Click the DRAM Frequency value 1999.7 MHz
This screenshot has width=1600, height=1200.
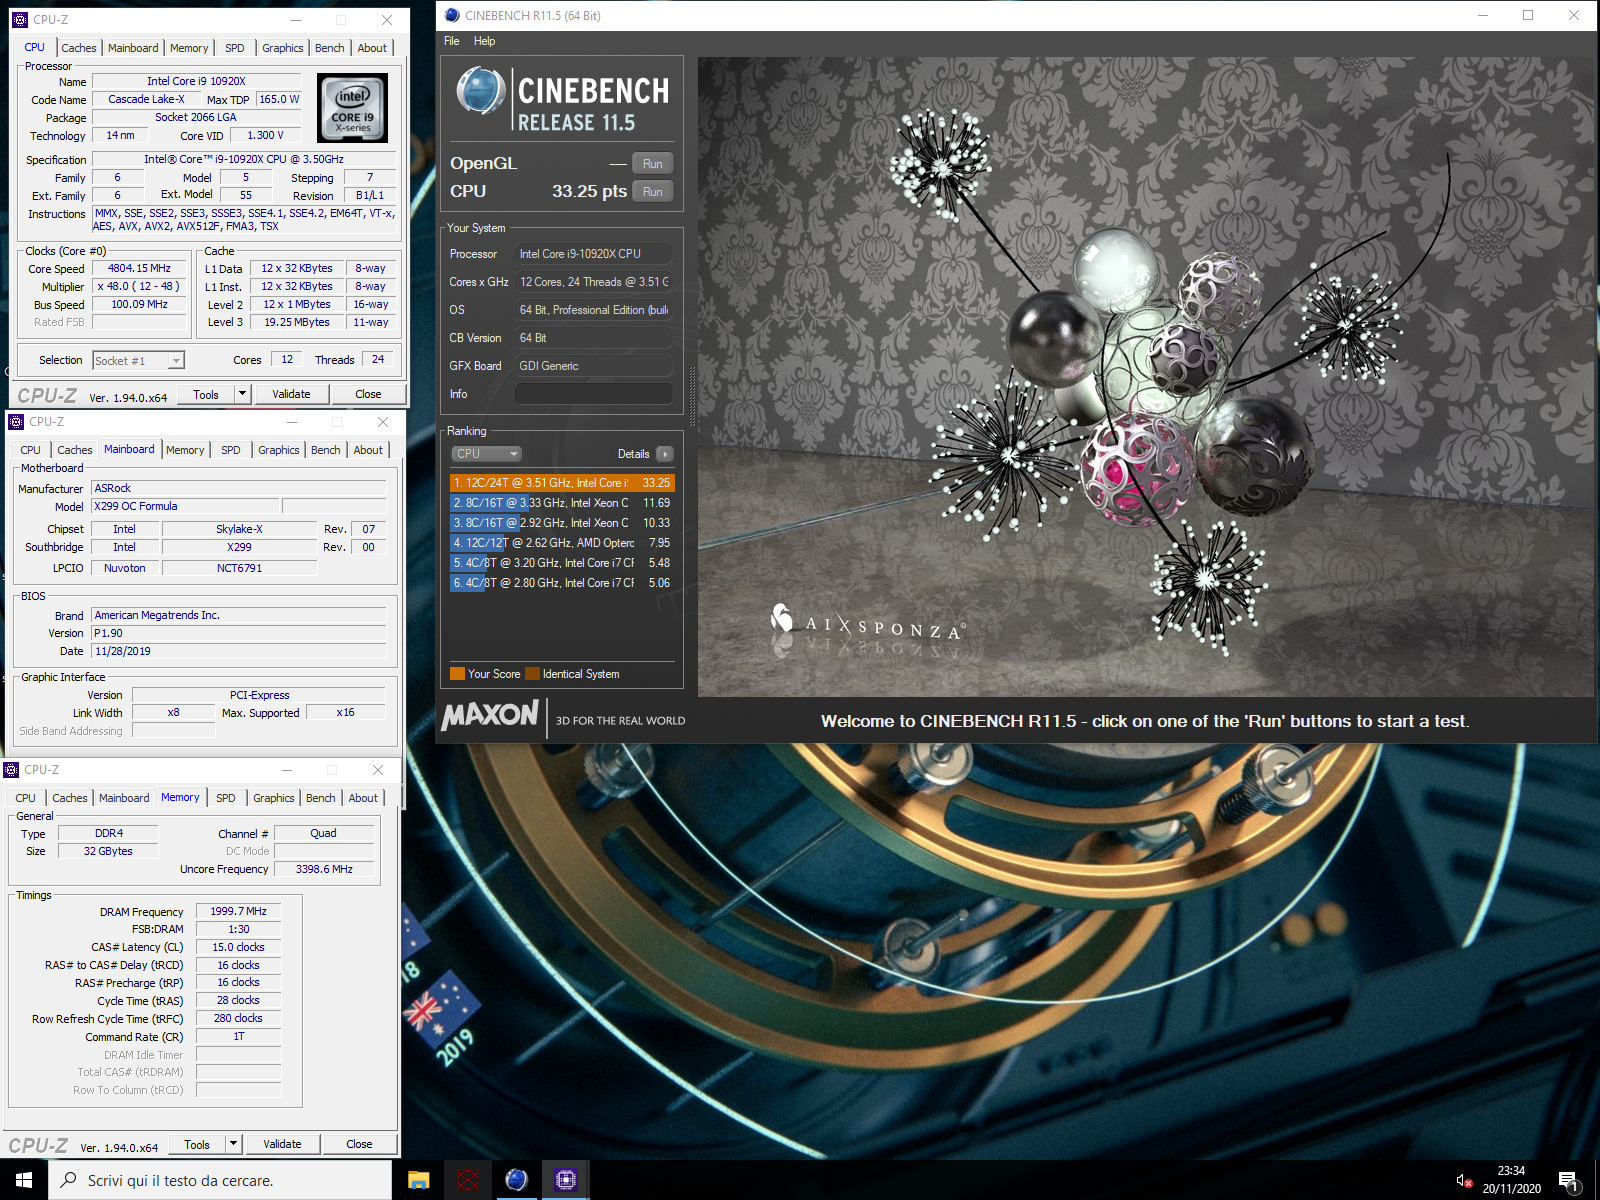pyautogui.click(x=238, y=911)
